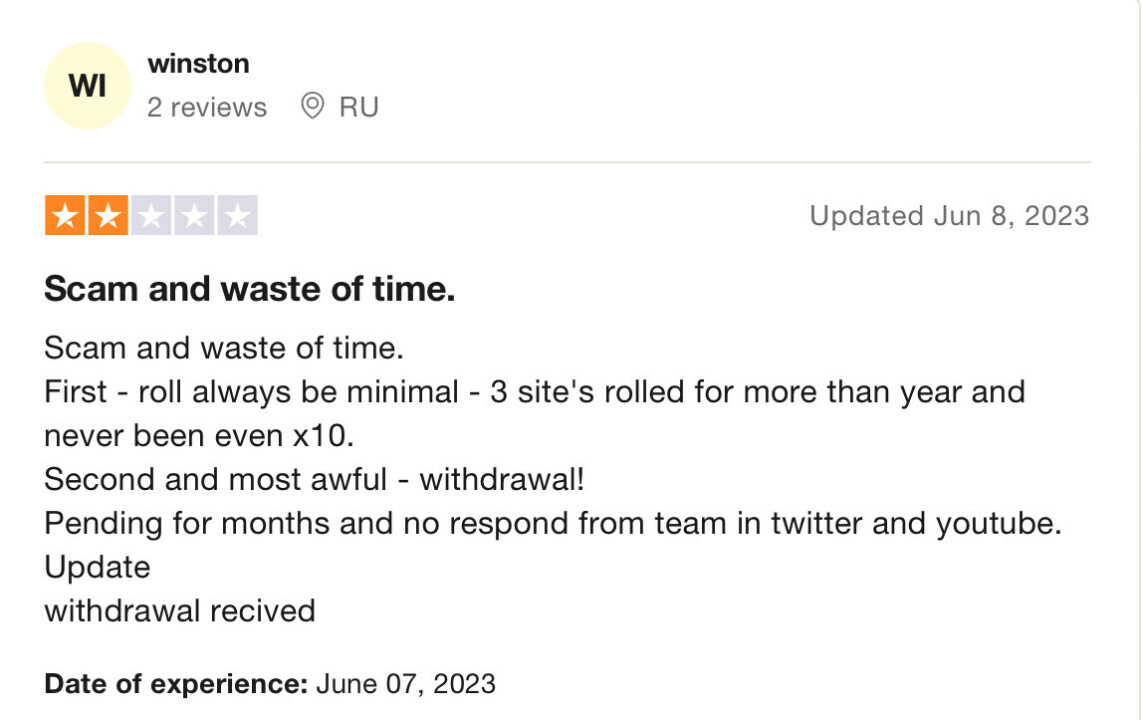The image size is (1142, 720).
Task: Click the WI profile avatar circle
Action: [87, 86]
